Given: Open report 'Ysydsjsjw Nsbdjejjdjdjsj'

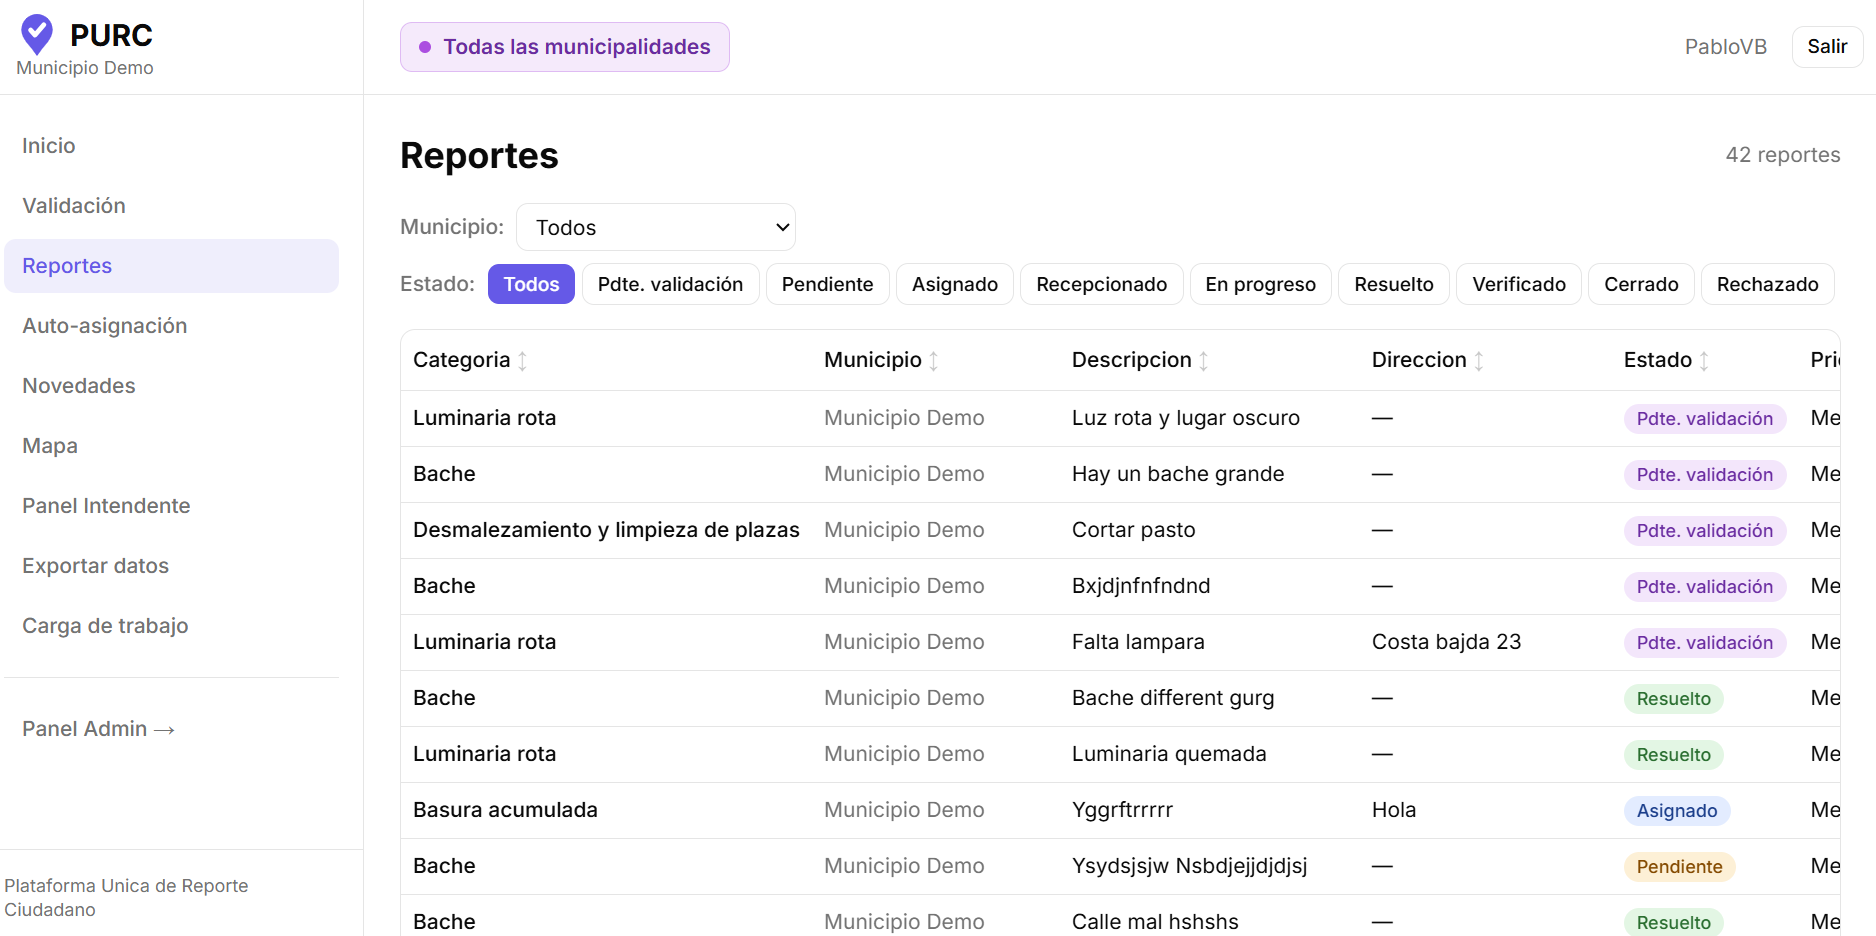Looking at the screenshot, I should pyautogui.click(x=1190, y=866).
